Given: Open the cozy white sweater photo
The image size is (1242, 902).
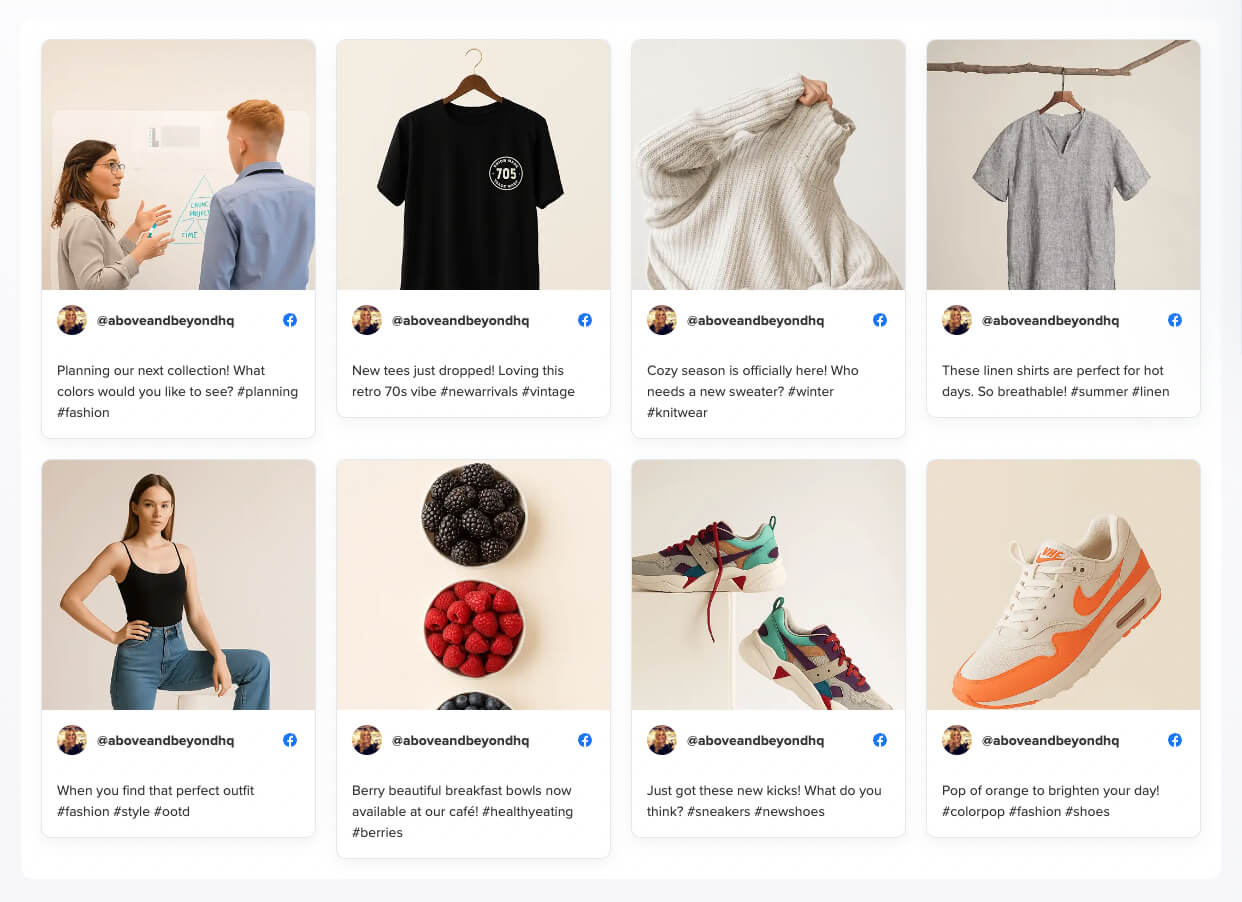Looking at the screenshot, I should click(768, 165).
